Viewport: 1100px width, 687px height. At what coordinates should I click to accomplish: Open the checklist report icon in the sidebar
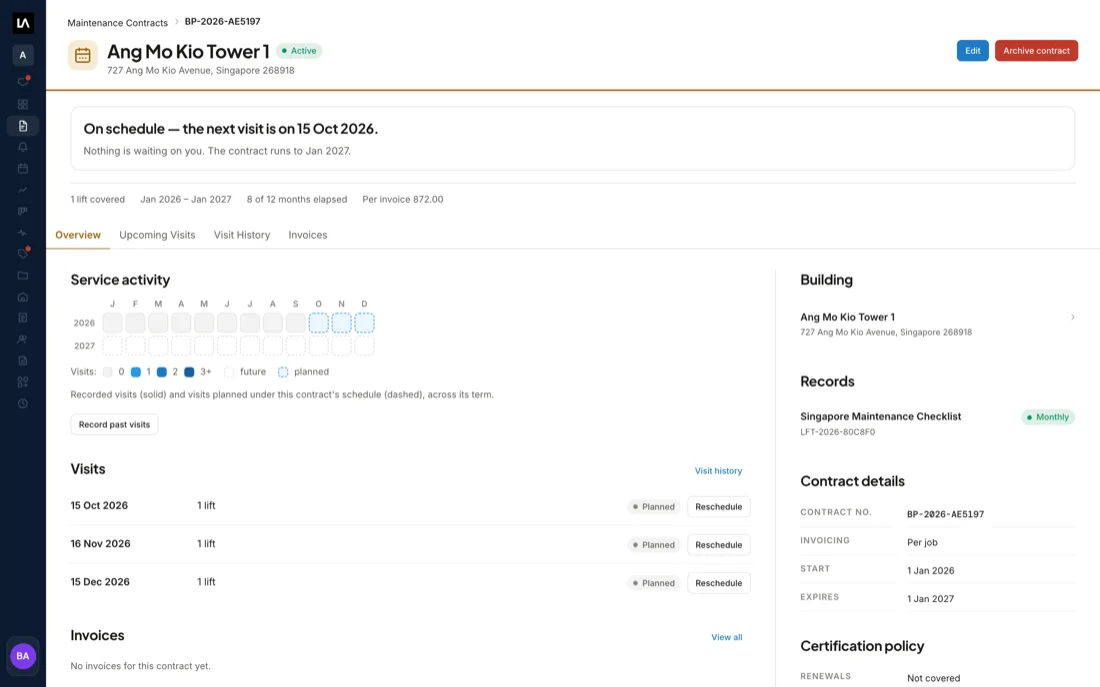pos(22,318)
